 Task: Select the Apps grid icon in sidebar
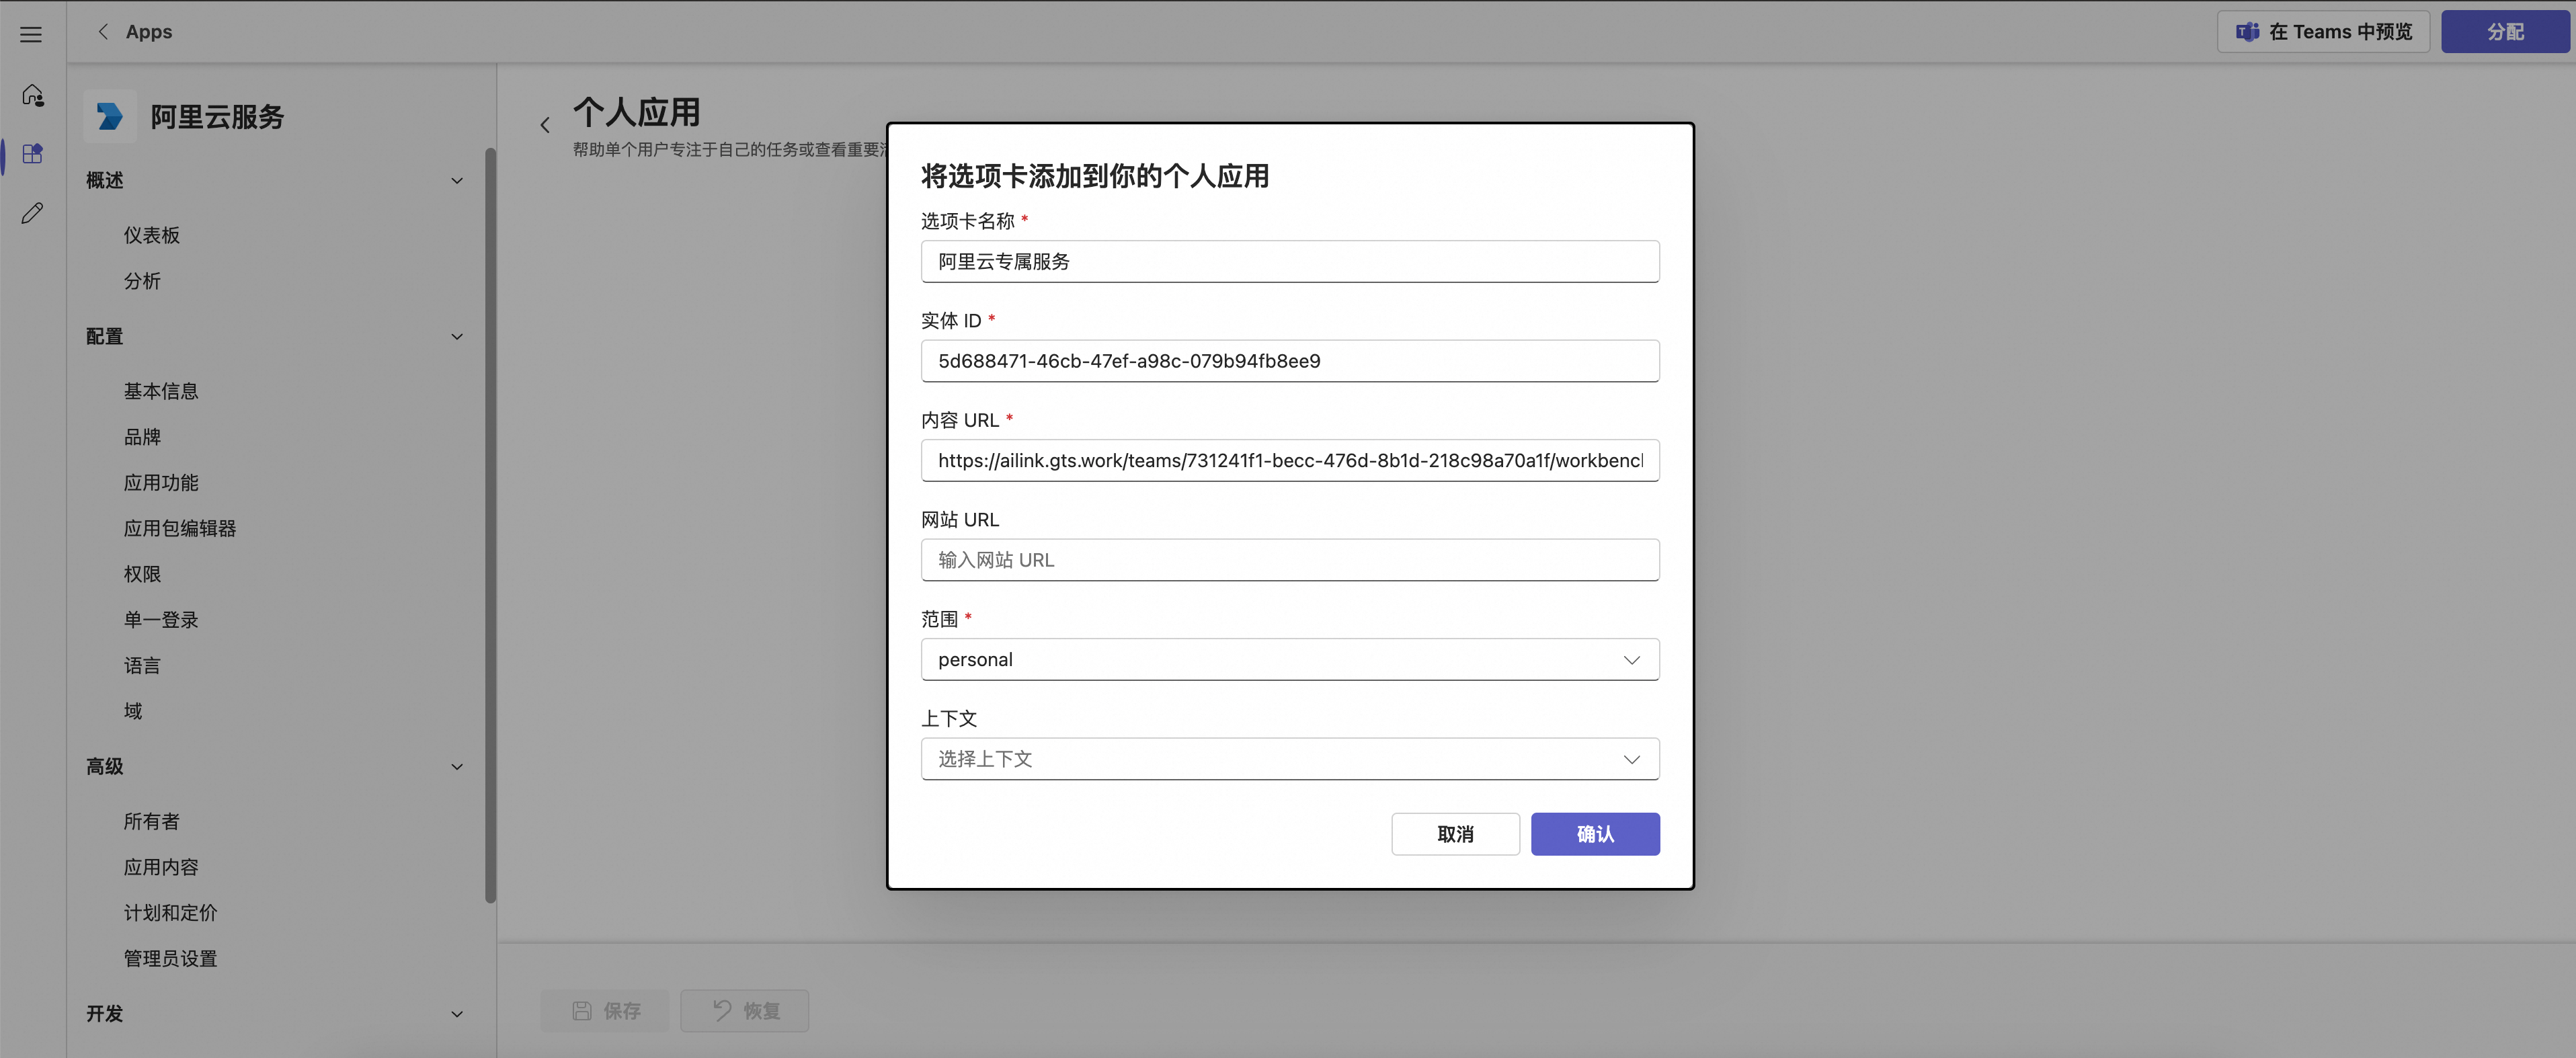click(x=32, y=154)
